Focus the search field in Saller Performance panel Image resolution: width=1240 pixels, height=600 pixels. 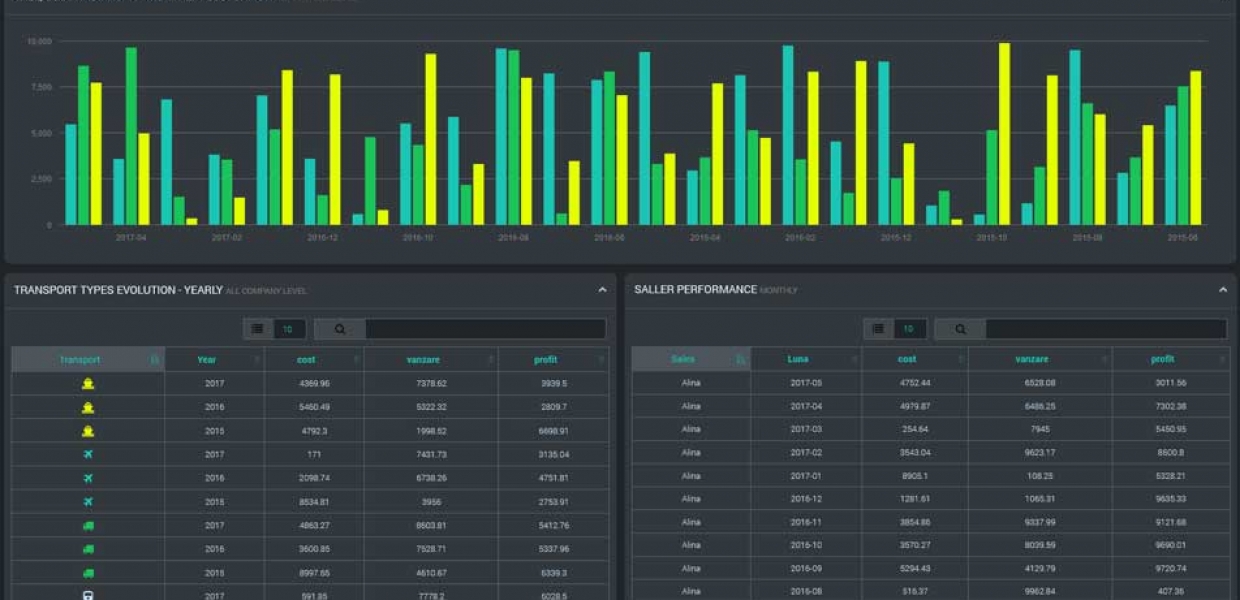[x=1105, y=329]
